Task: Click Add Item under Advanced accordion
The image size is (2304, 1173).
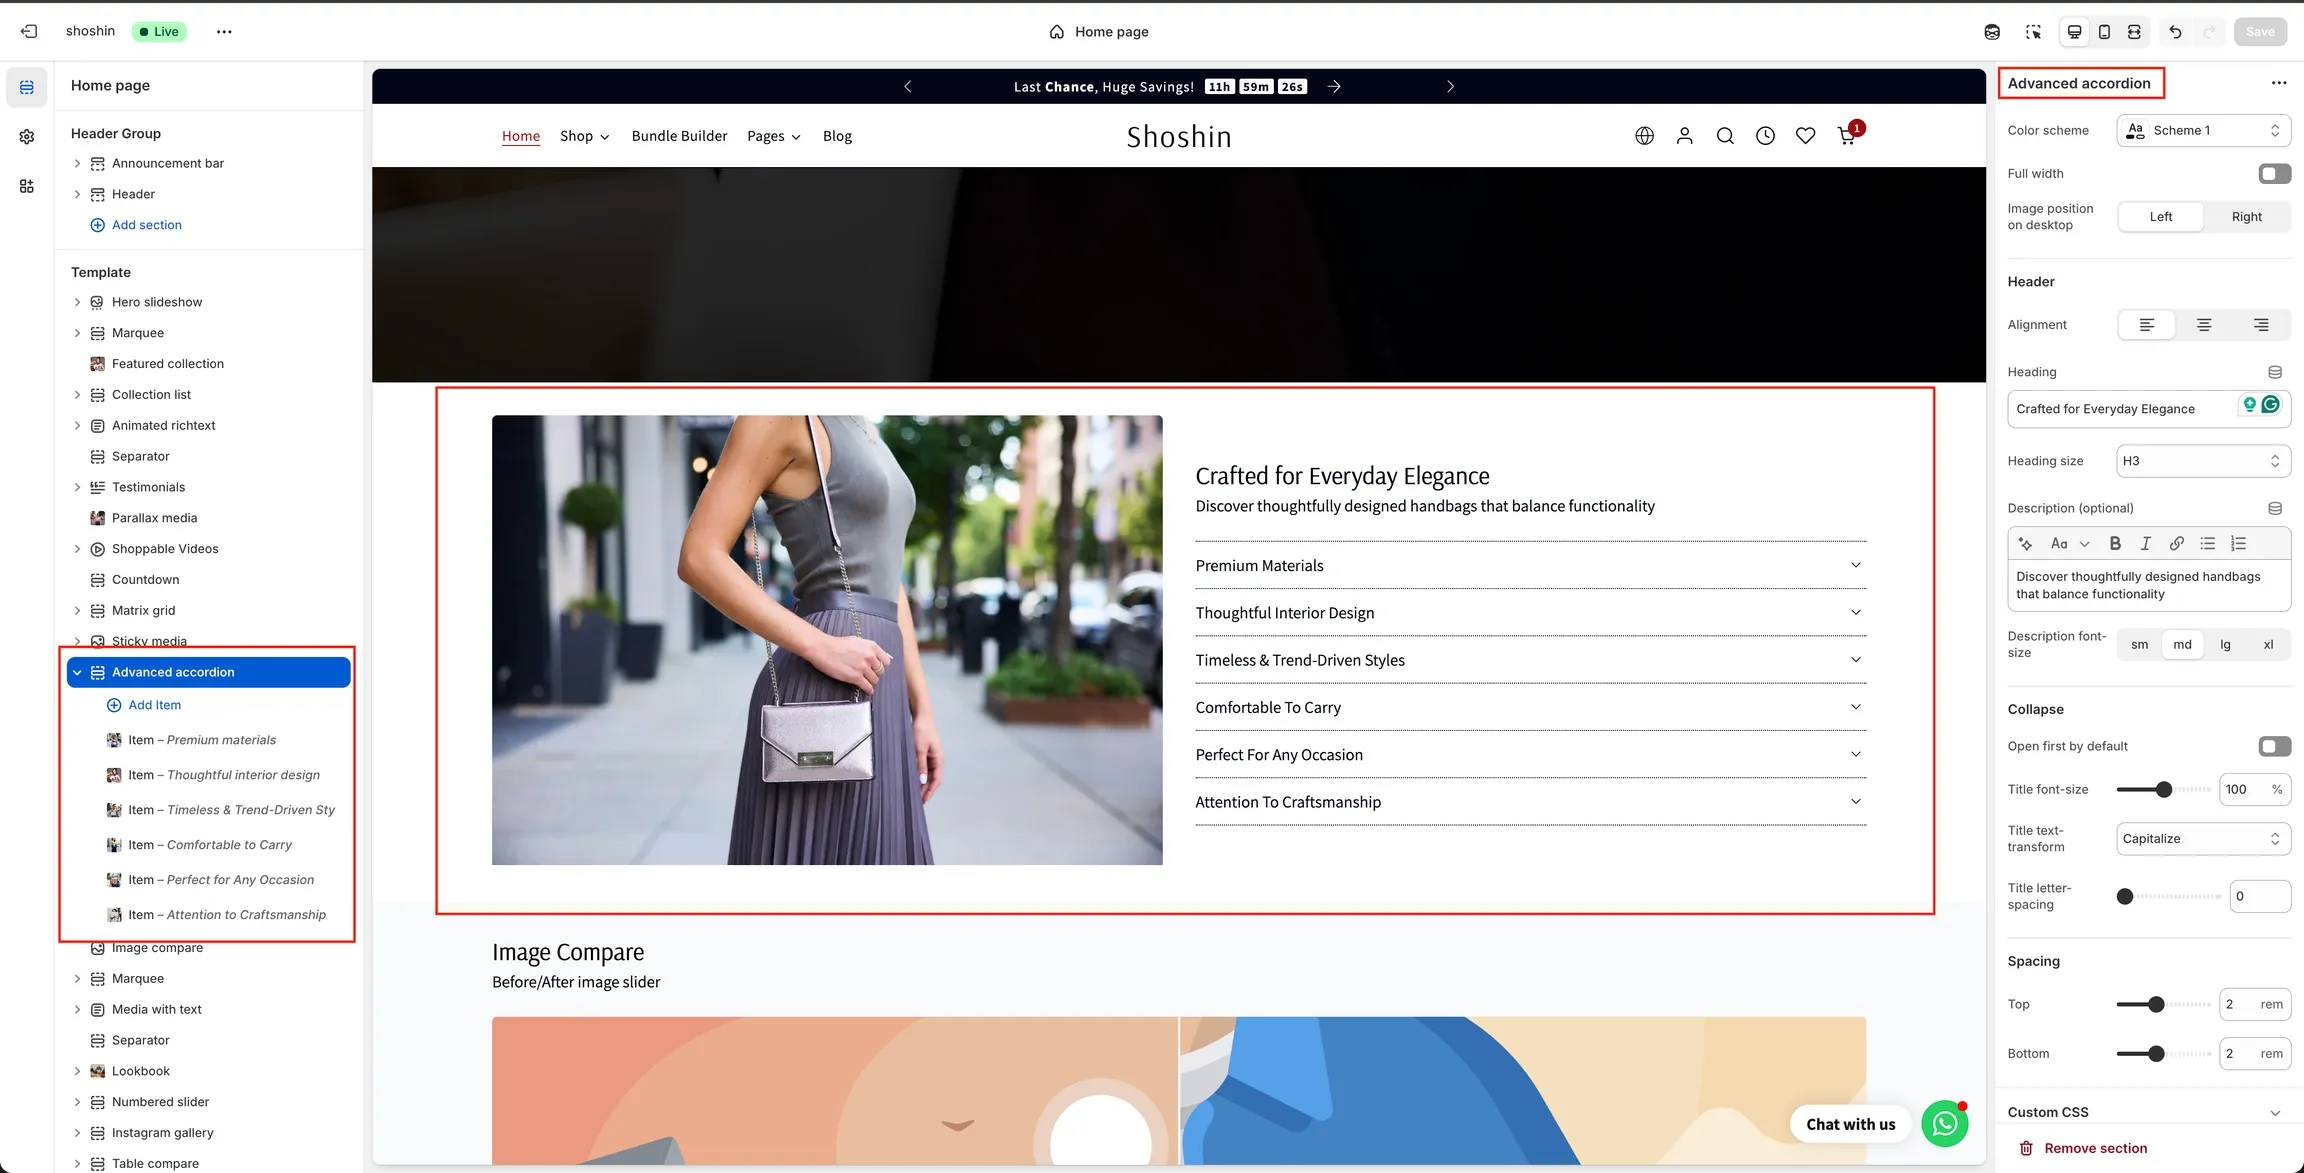Action: click(154, 705)
